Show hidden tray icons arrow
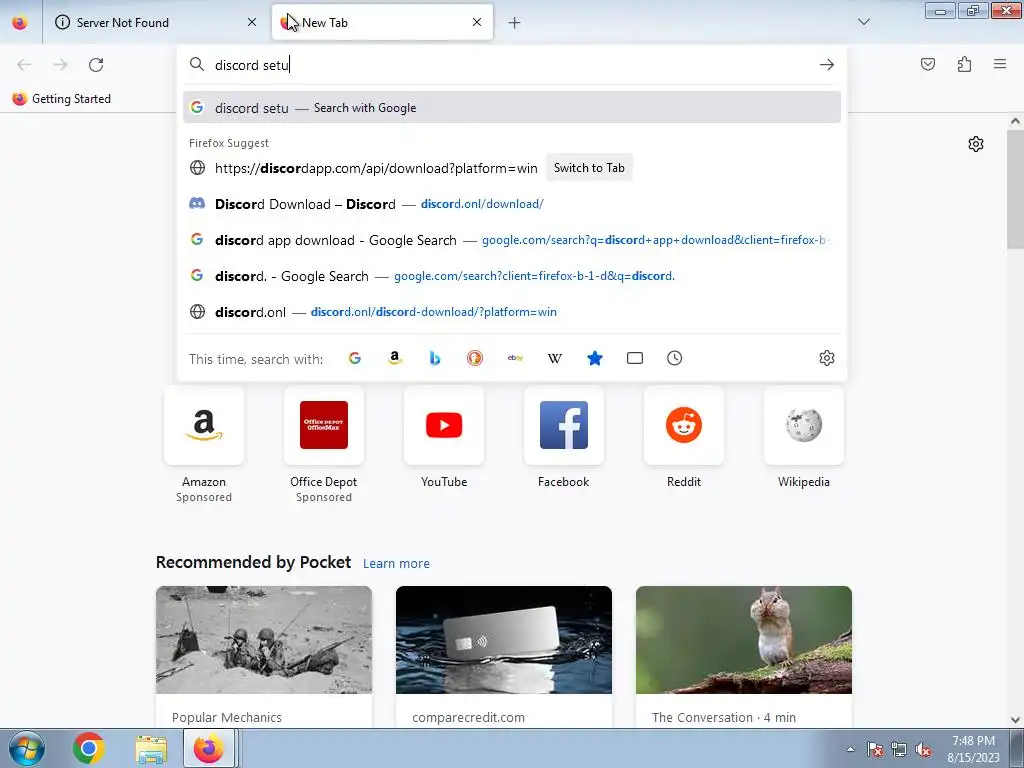Screen dimensions: 1024x768 850,749
